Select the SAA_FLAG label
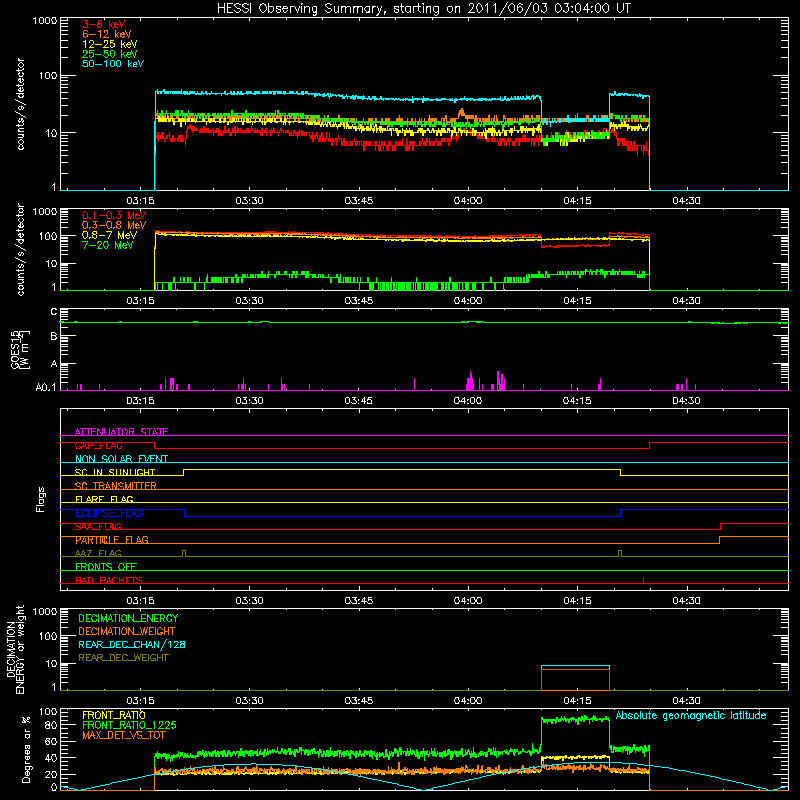The height and width of the screenshot is (800, 800). (98, 526)
